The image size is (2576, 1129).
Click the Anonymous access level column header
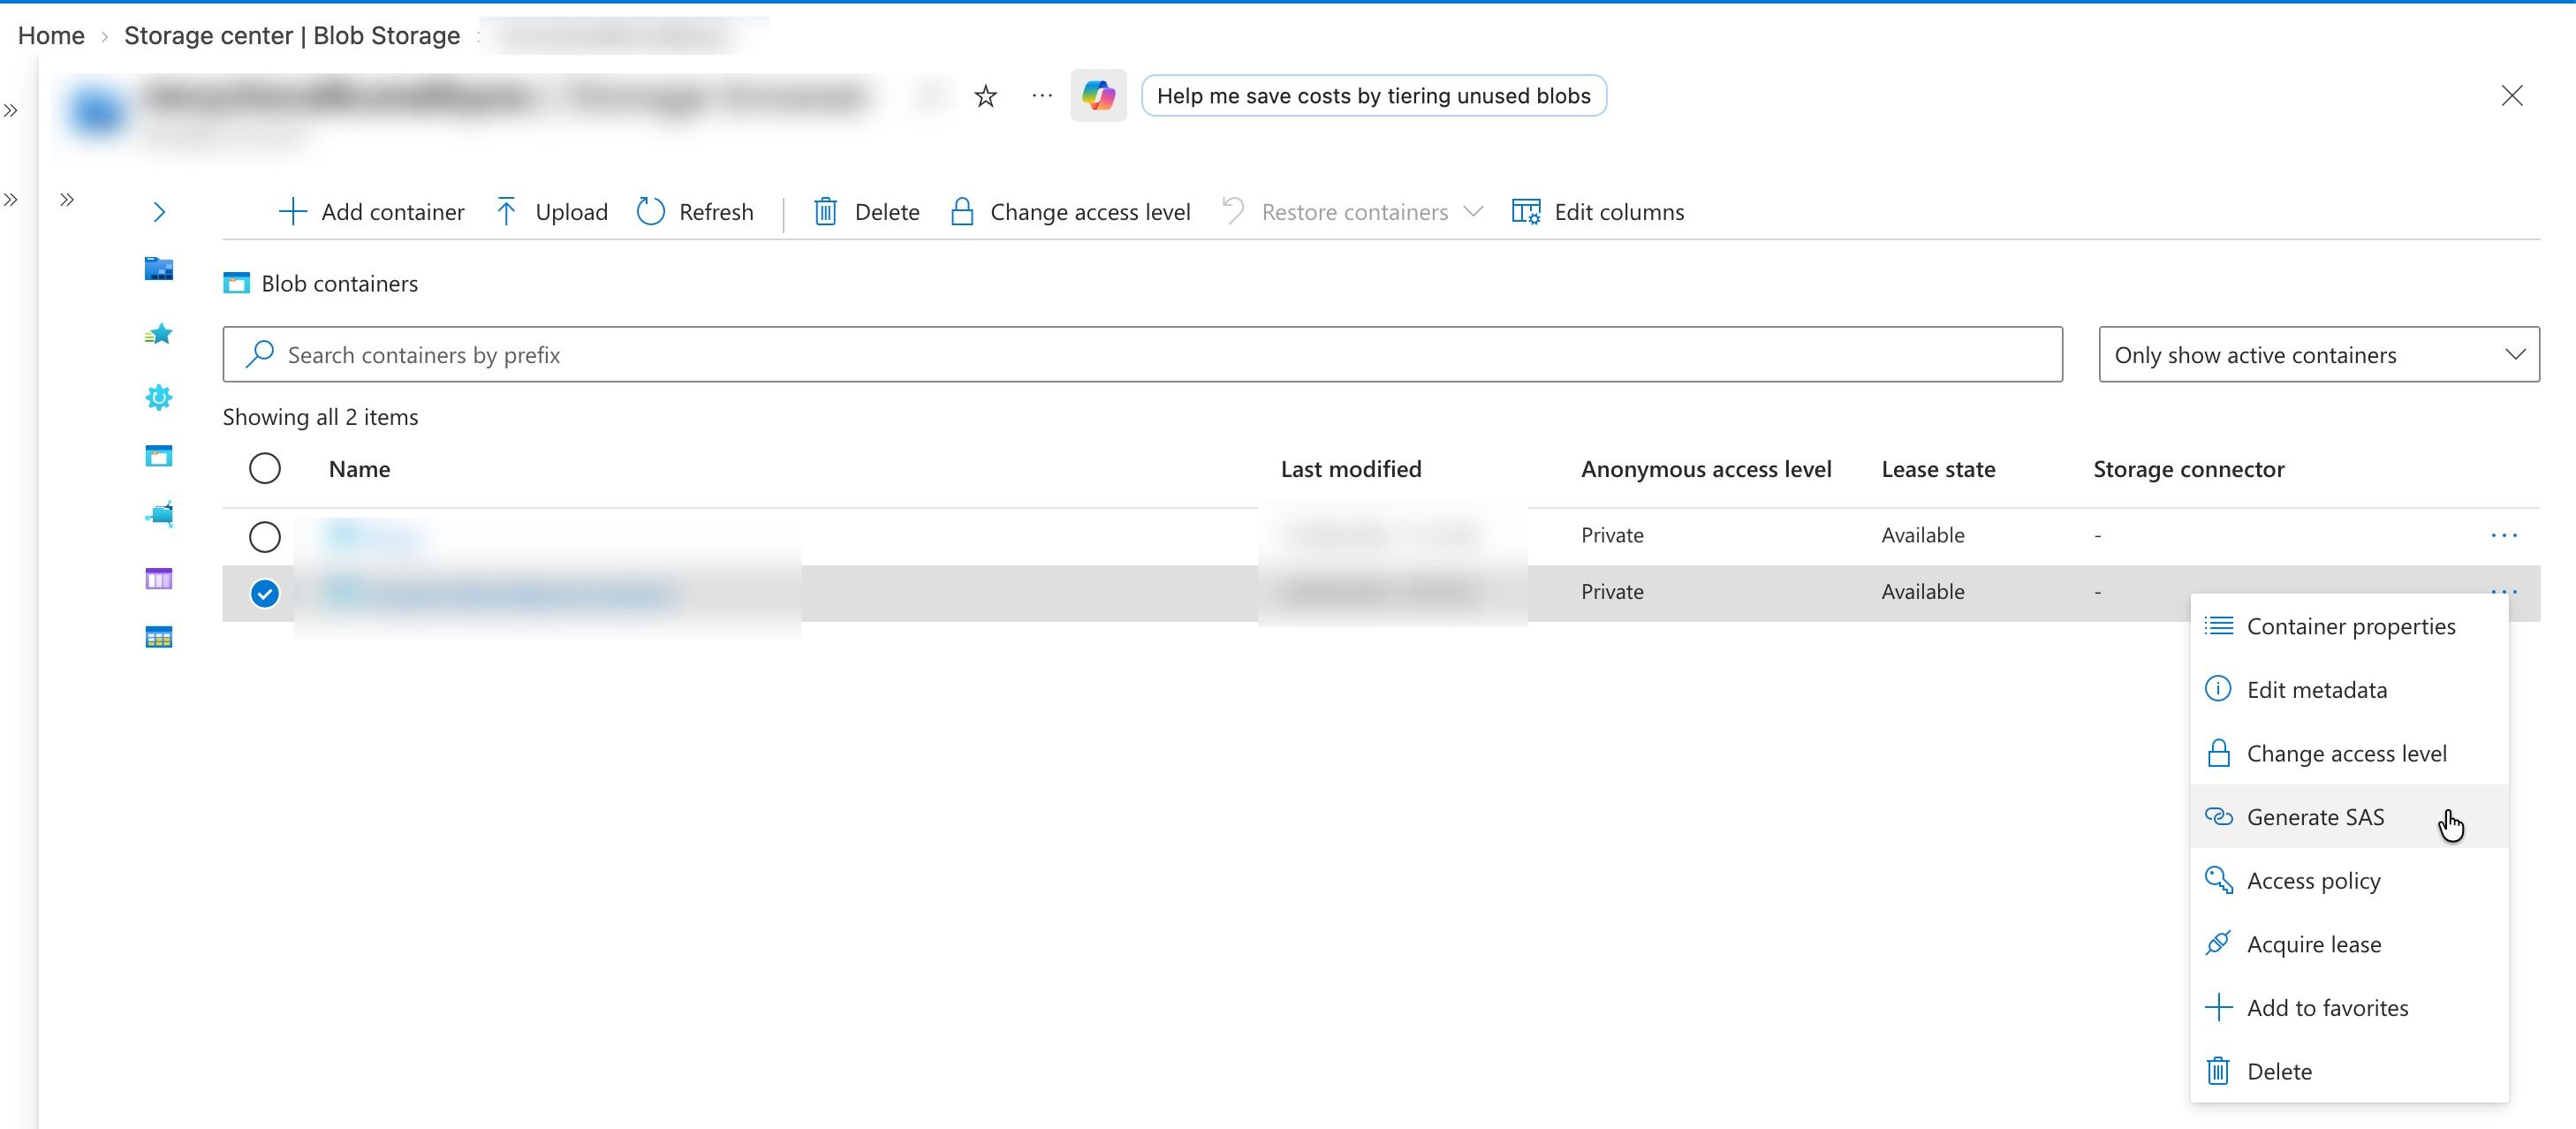[x=1706, y=469]
